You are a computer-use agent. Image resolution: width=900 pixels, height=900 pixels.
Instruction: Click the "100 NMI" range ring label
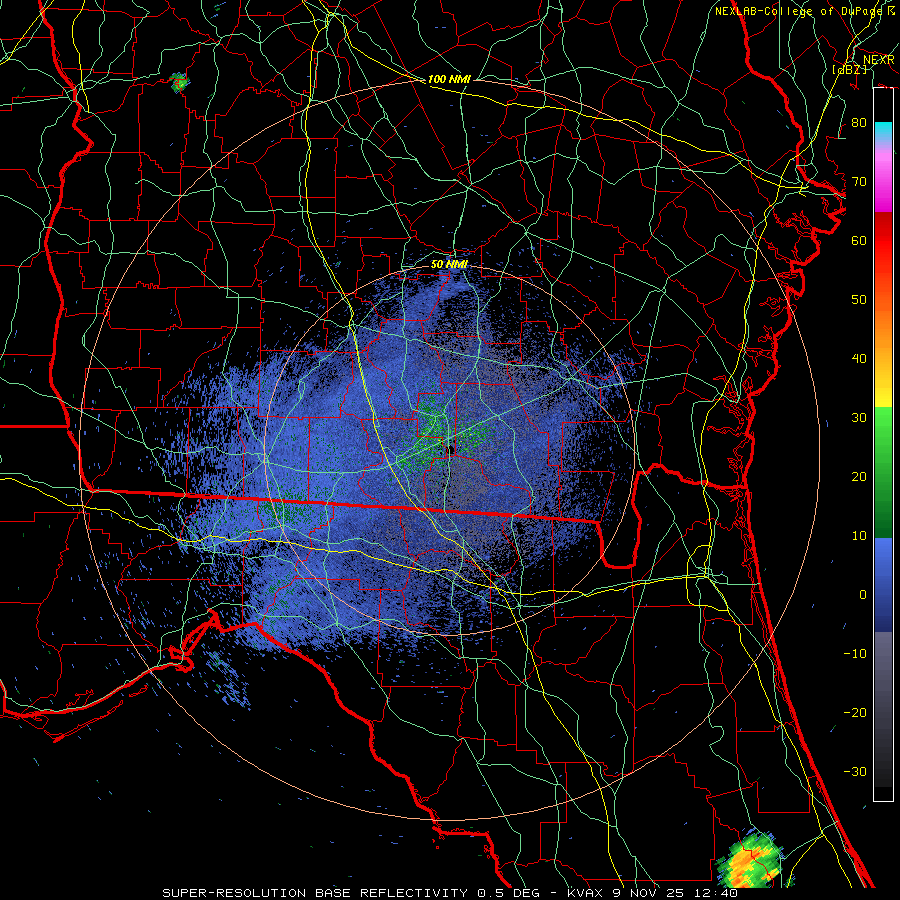[x=449, y=79]
